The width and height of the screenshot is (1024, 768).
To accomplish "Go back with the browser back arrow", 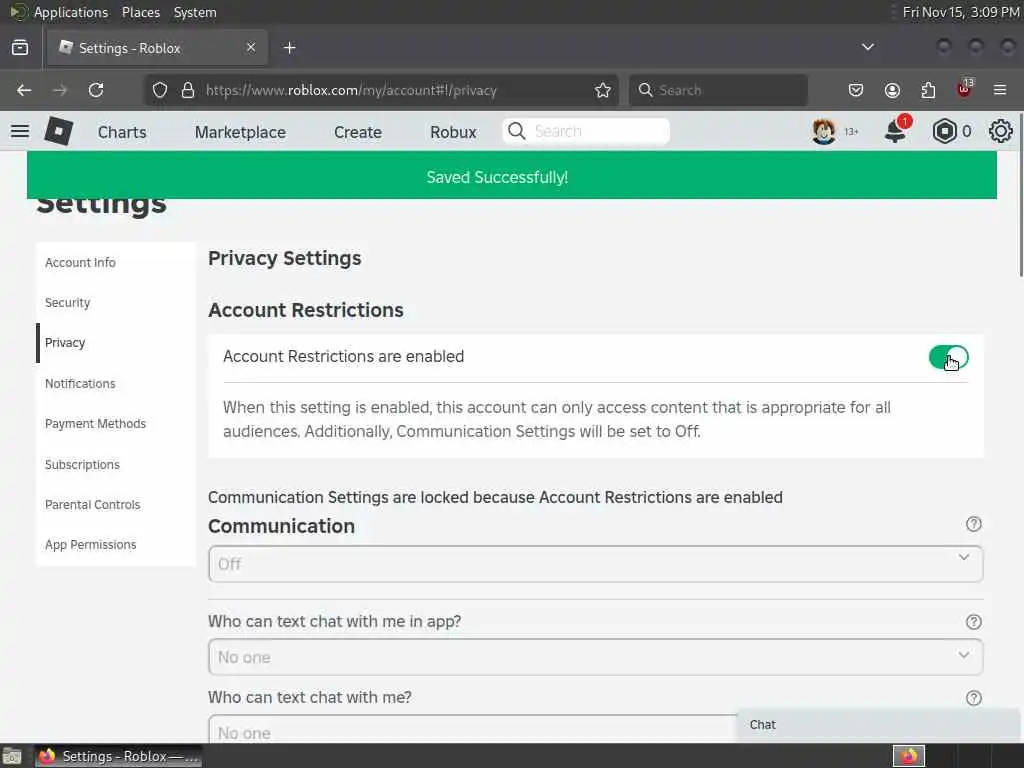I will [x=24, y=90].
